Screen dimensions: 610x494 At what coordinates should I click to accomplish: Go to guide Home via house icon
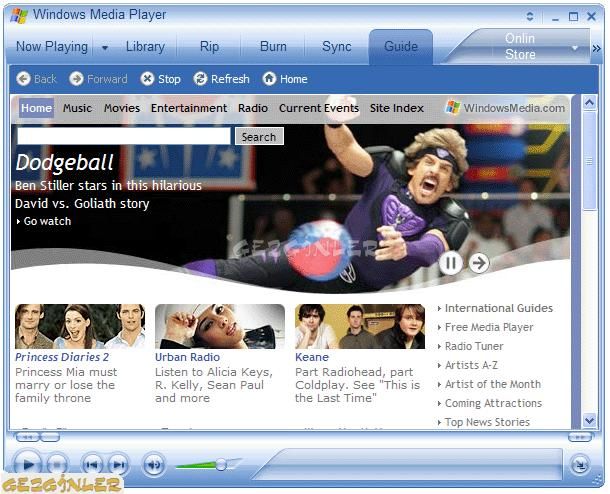pos(269,79)
